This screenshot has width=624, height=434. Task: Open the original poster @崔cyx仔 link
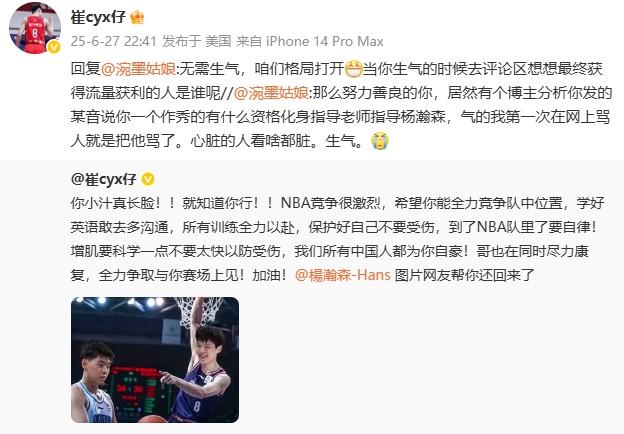[x=104, y=179]
